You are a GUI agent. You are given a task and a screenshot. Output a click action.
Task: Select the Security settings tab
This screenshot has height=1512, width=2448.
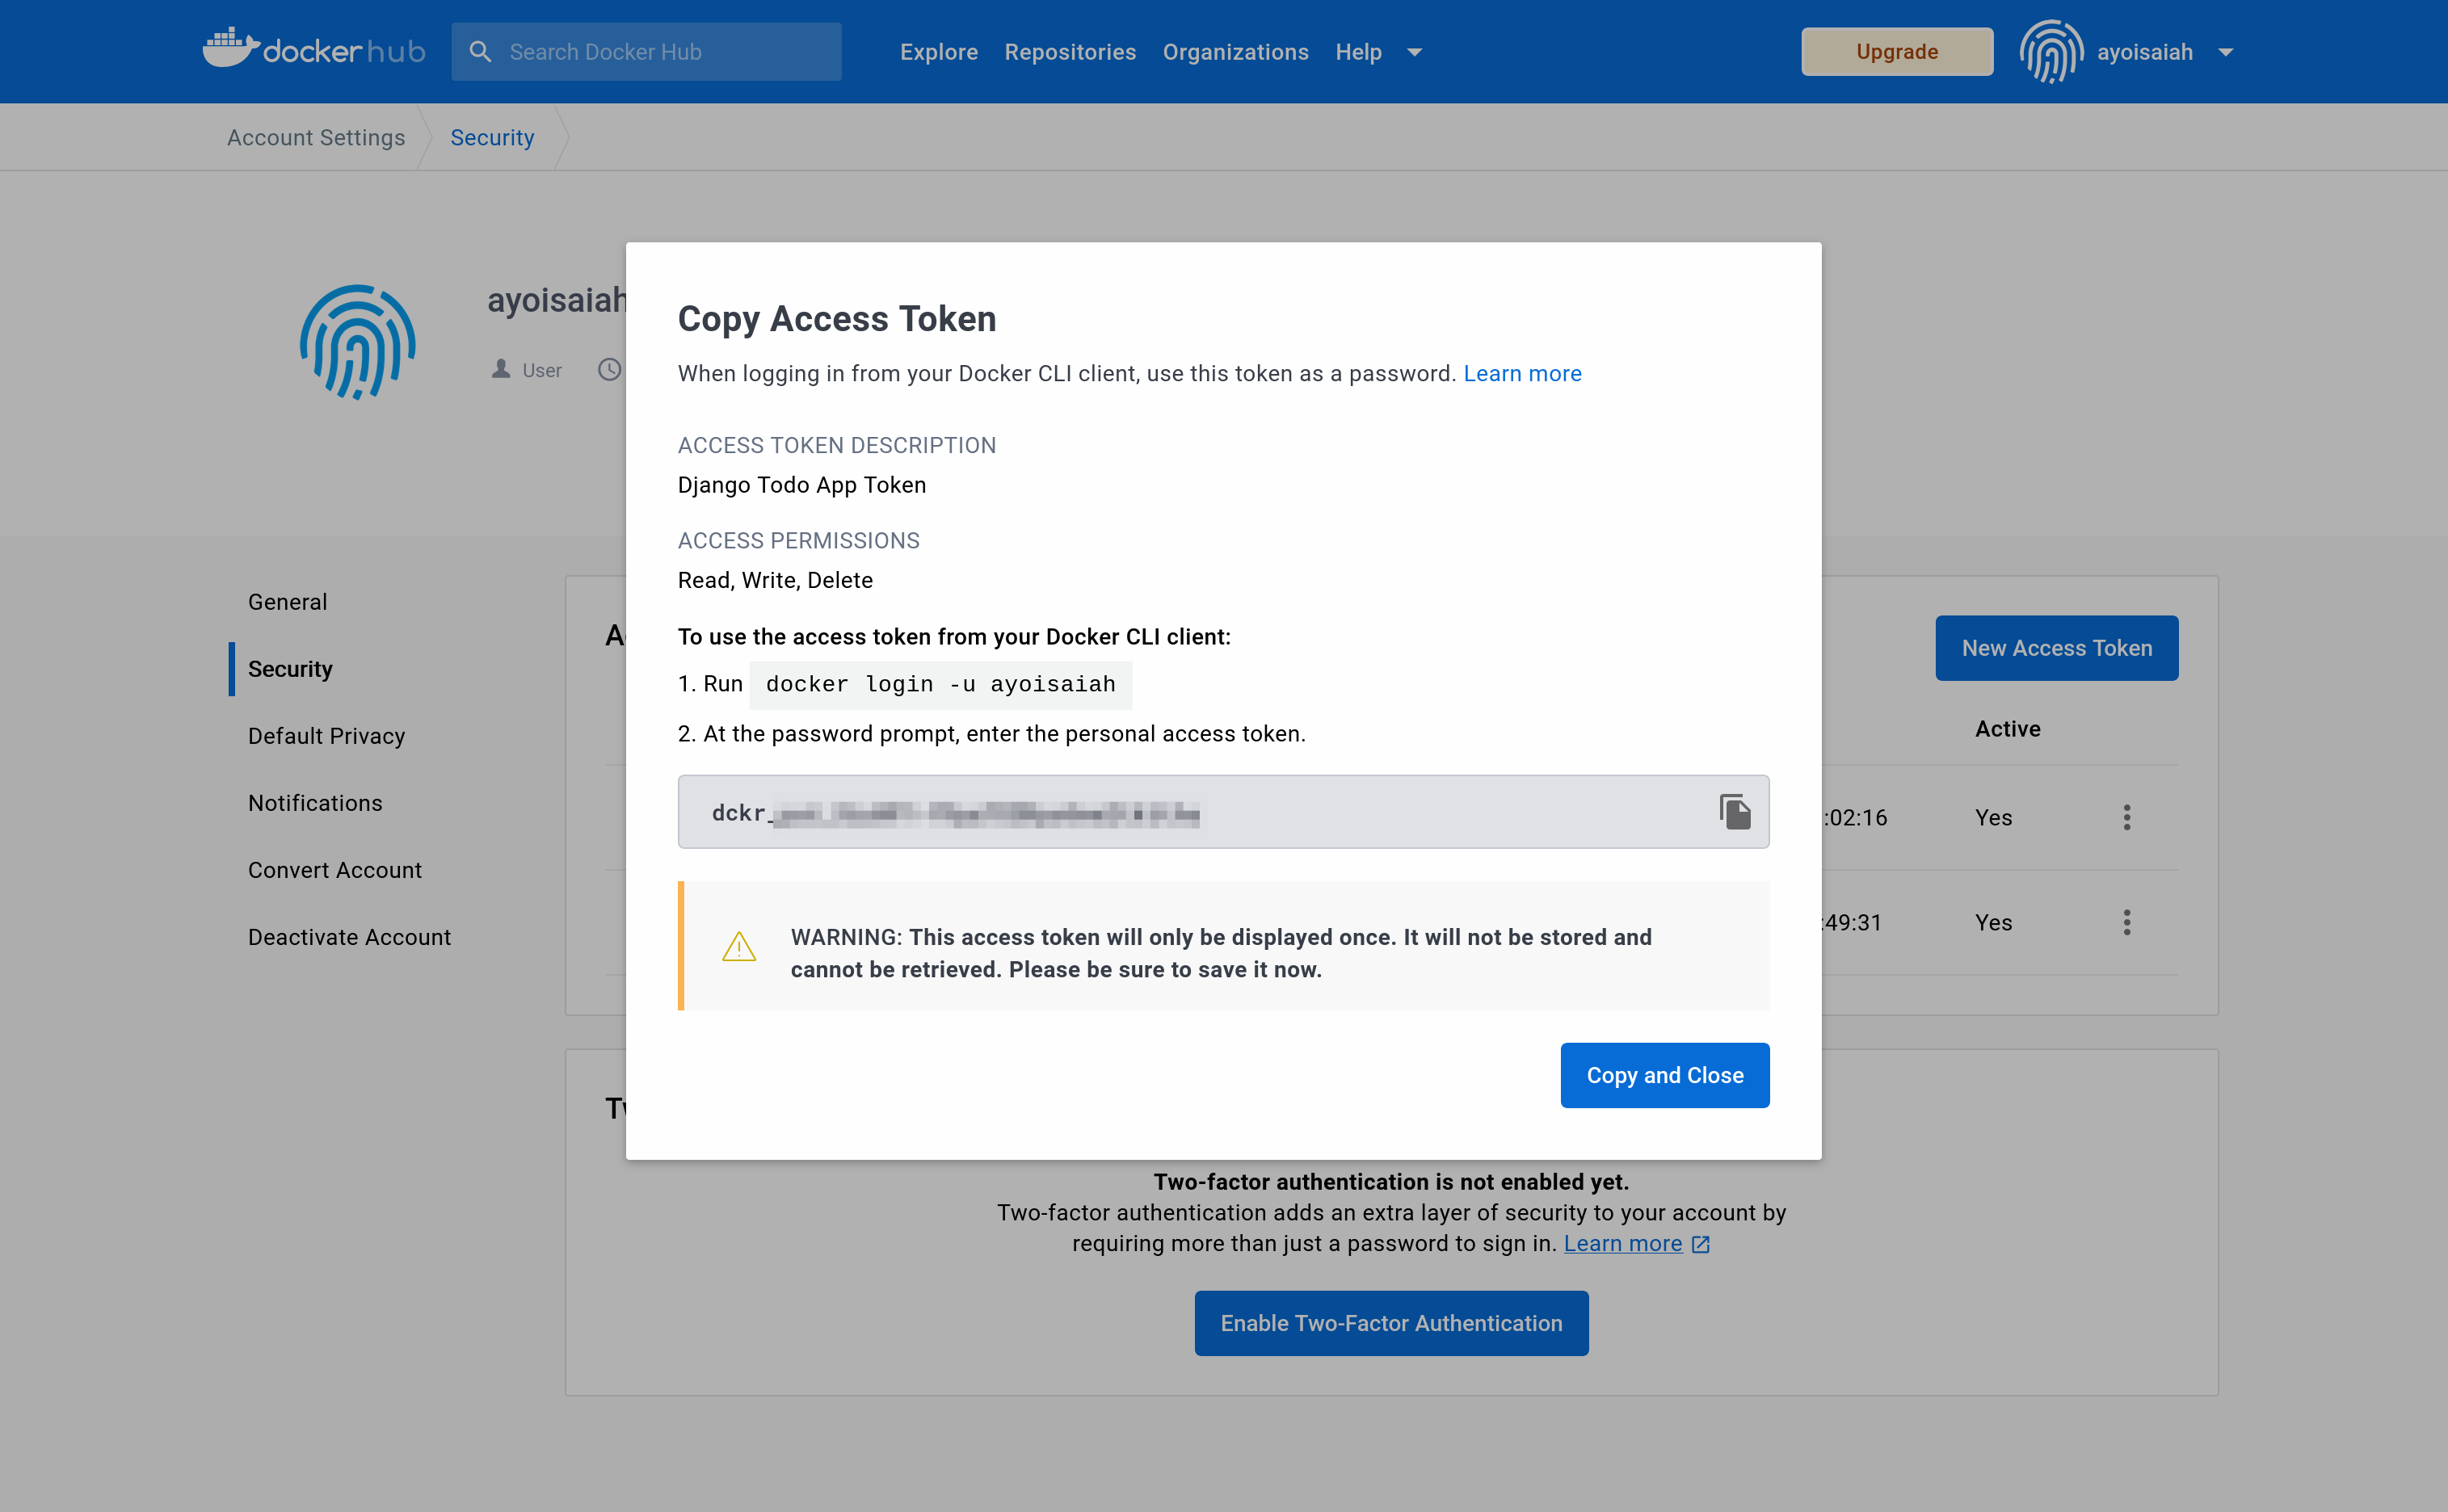click(x=290, y=670)
